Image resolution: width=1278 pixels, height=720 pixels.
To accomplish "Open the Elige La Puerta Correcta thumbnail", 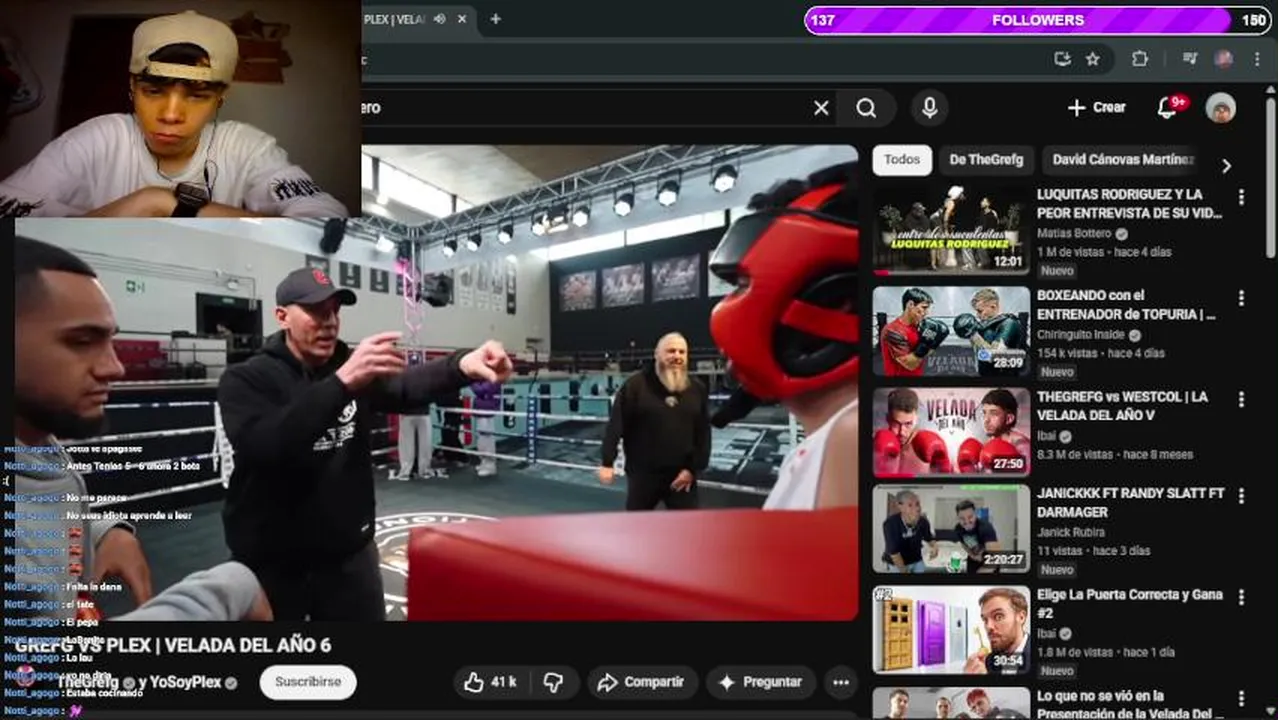I will pyautogui.click(x=951, y=630).
